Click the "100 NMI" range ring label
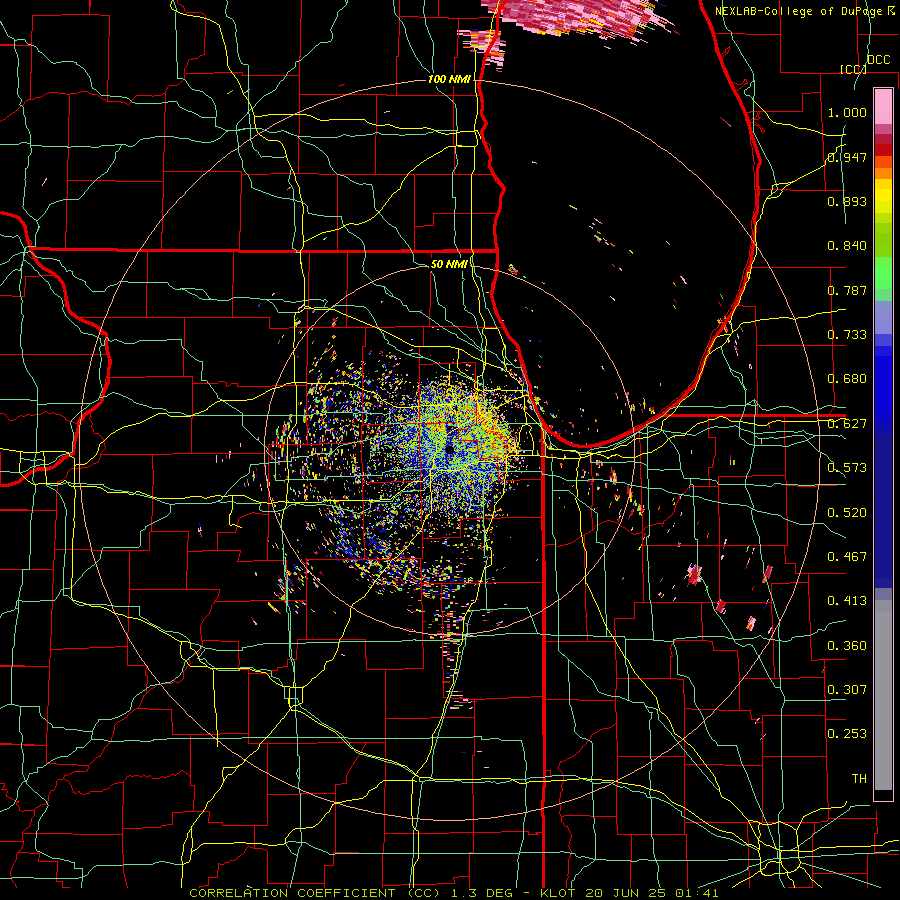 (x=449, y=79)
